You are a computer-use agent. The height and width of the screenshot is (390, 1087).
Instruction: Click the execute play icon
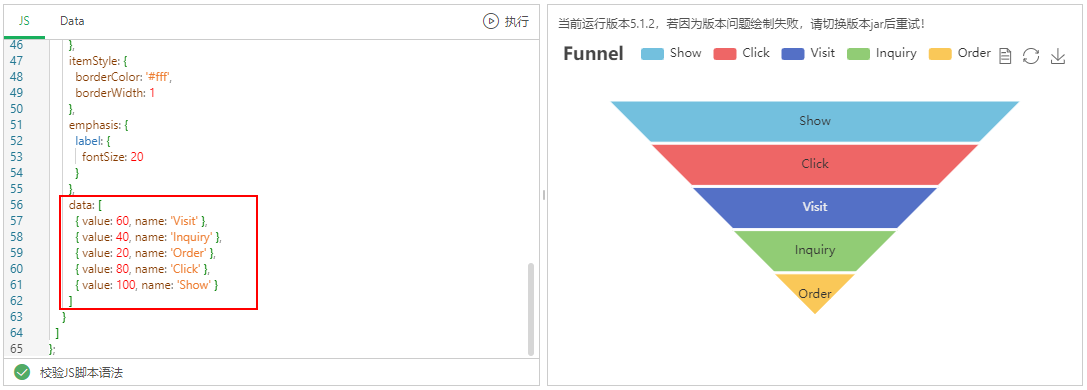pos(491,21)
